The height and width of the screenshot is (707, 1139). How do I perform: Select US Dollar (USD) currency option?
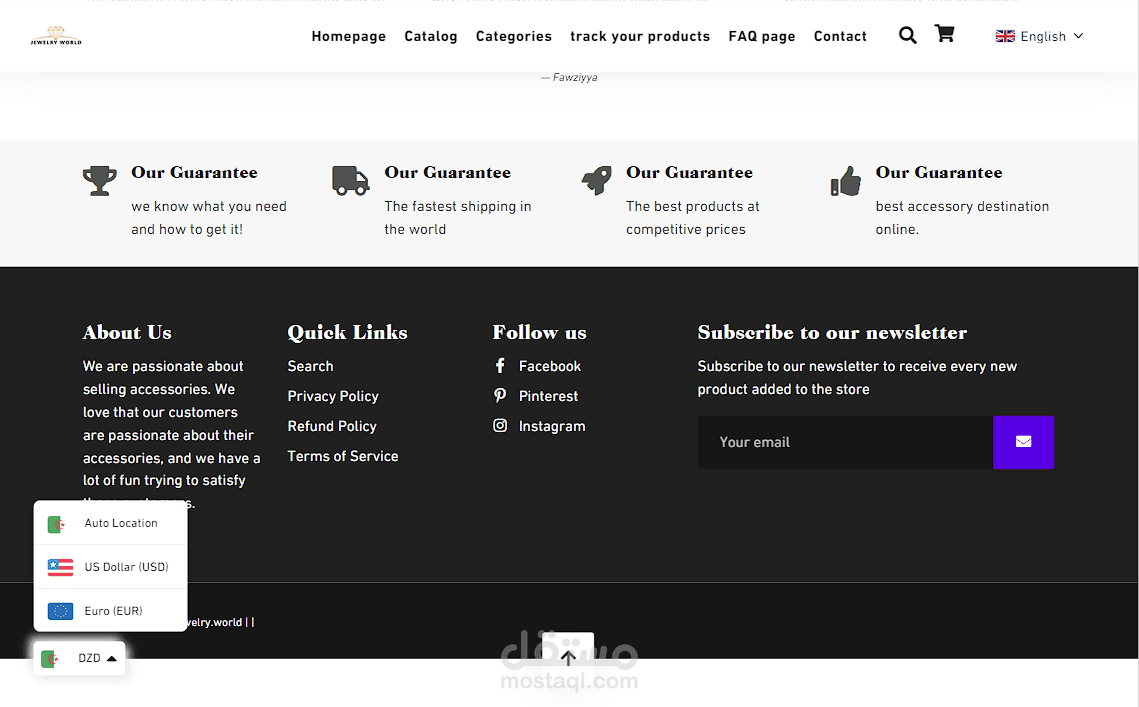tap(111, 567)
